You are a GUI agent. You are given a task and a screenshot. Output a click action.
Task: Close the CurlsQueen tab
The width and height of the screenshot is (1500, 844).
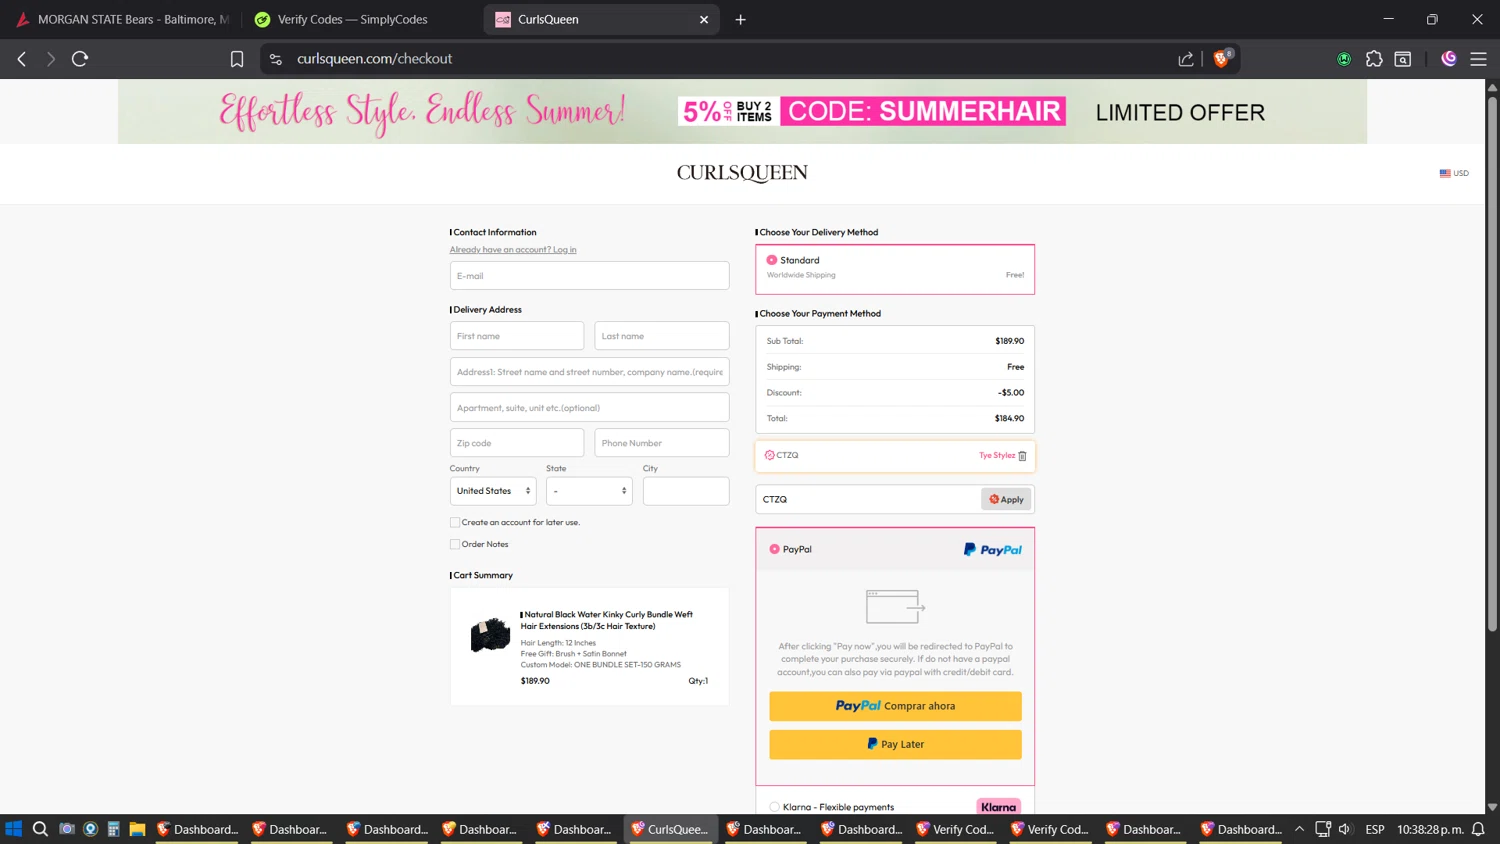point(704,19)
